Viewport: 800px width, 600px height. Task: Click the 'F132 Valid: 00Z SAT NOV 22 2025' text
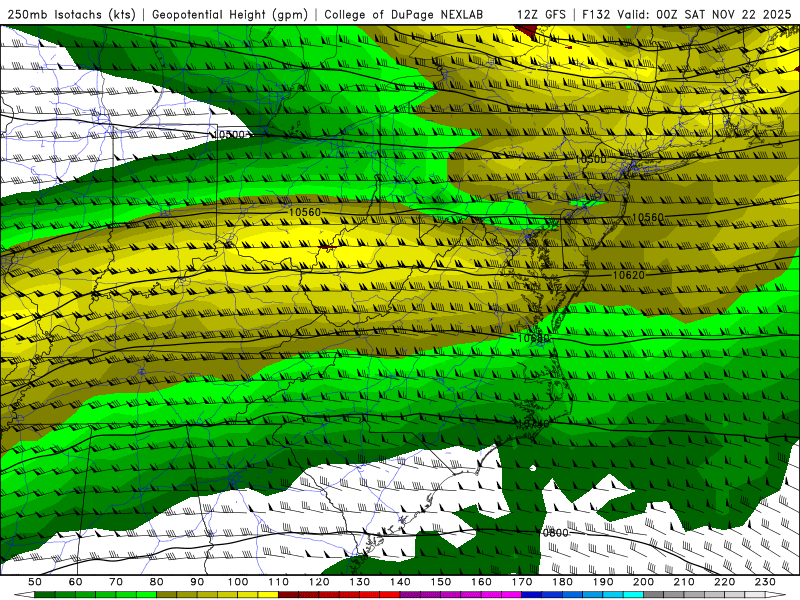point(687,15)
